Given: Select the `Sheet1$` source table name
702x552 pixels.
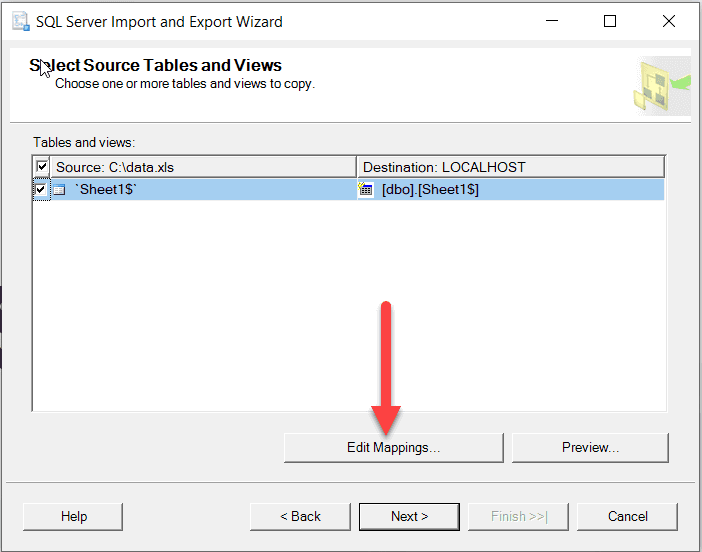Looking at the screenshot, I should click(105, 190).
